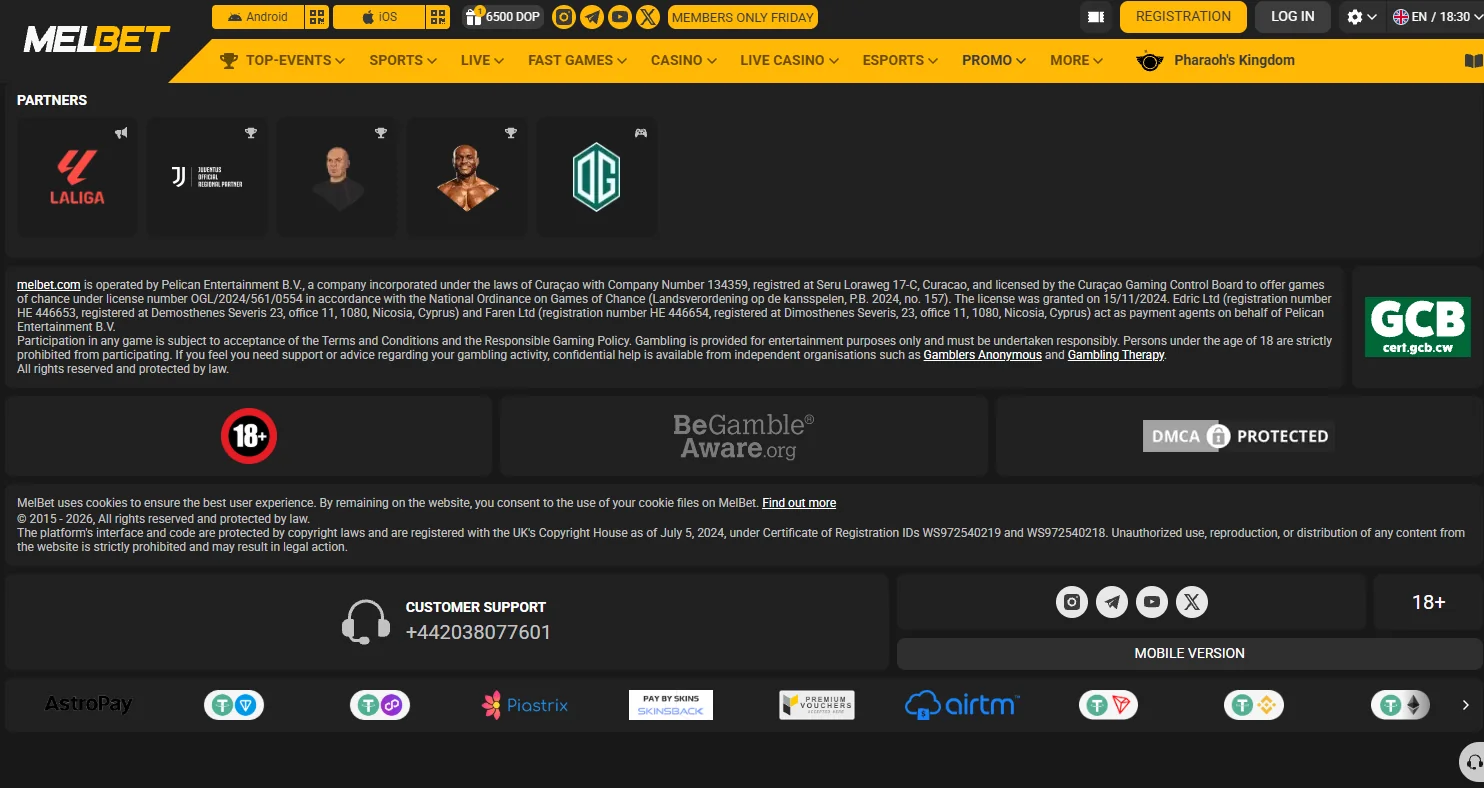Select the AstroPay payment logo
The image size is (1484, 788).
[88, 705]
